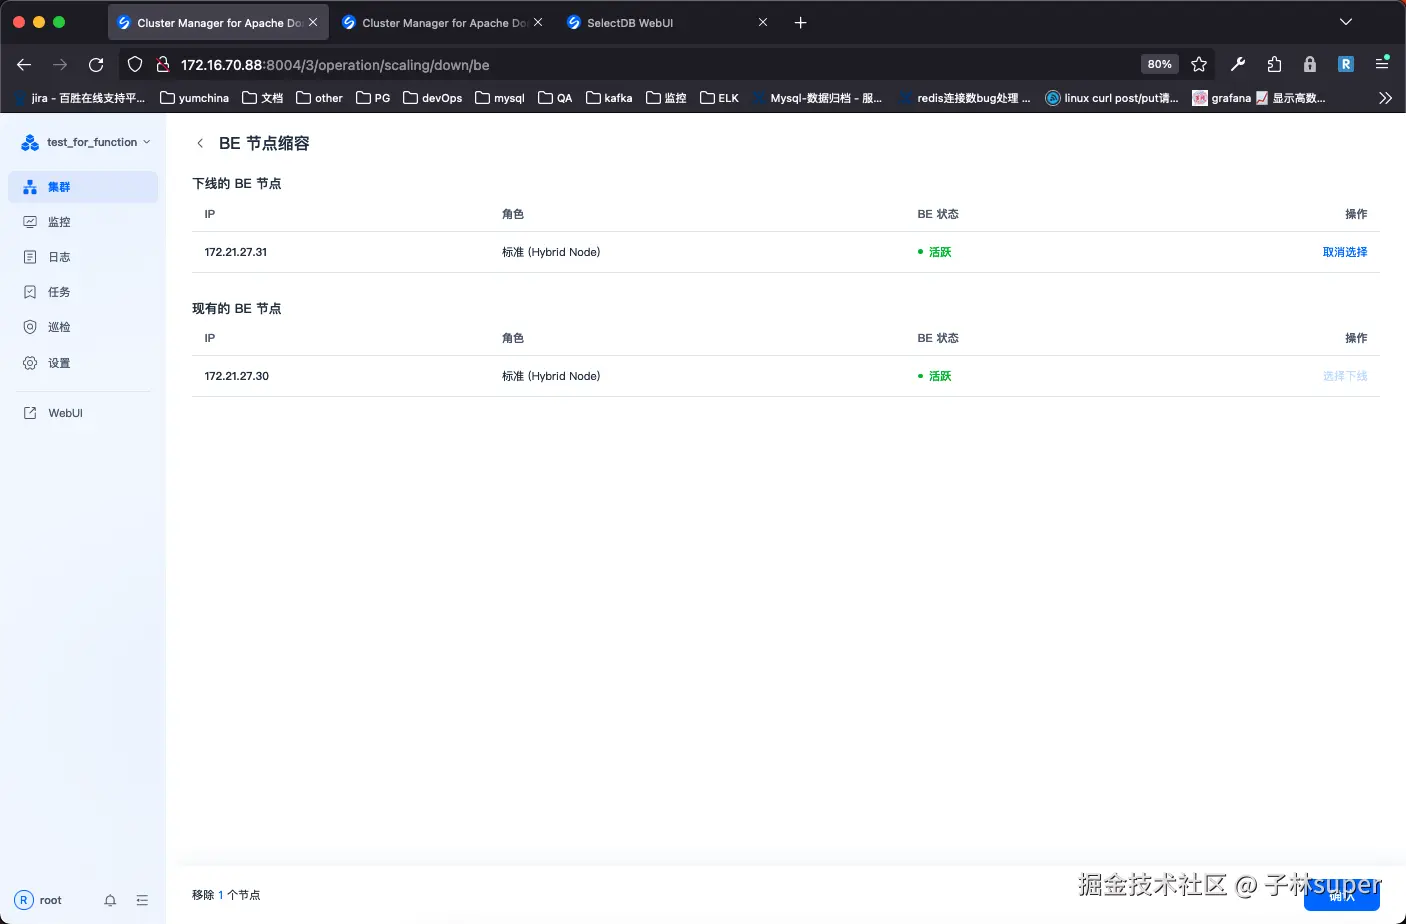Click 取消选择 for node 172.21.27.31
The height and width of the screenshot is (924, 1406).
(1345, 252)
